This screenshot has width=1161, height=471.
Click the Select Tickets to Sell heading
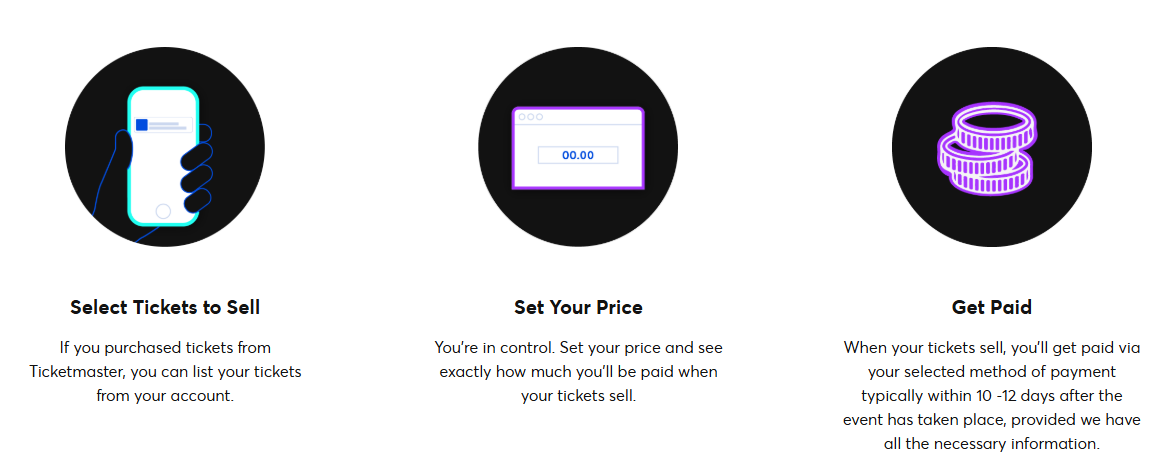click(165, 307)
